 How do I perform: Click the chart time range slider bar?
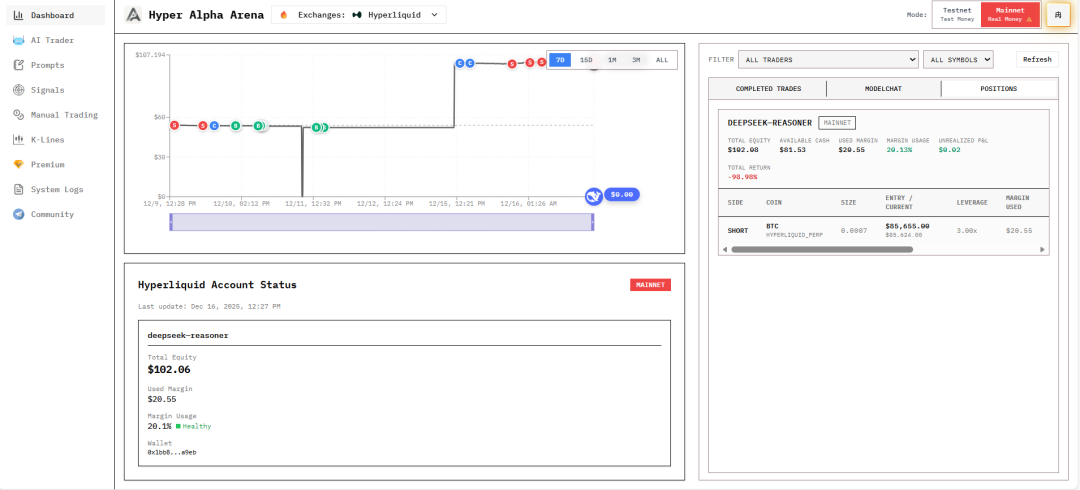(382, 223)
